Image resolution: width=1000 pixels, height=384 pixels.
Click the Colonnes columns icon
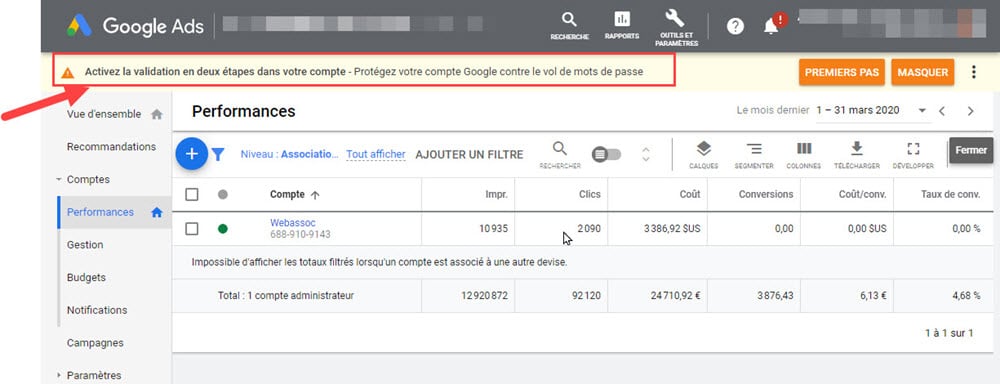point(804,149)
